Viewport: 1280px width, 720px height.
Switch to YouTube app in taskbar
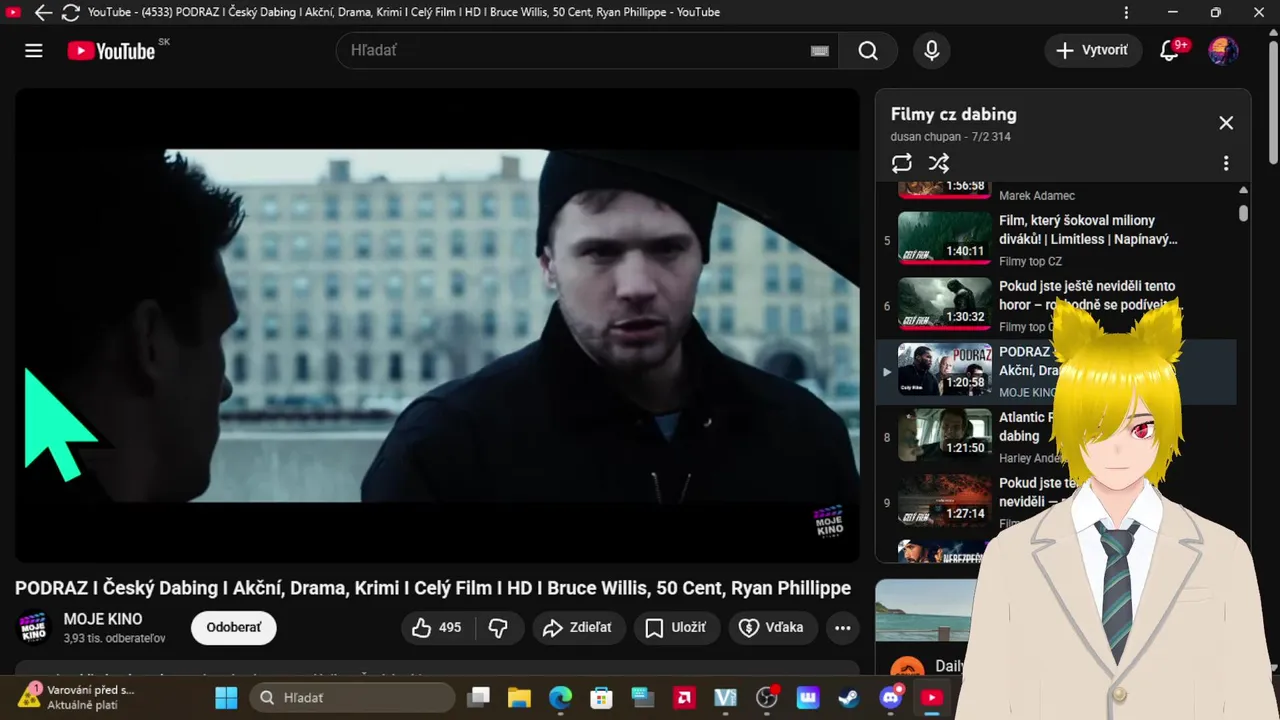(932, 697)
